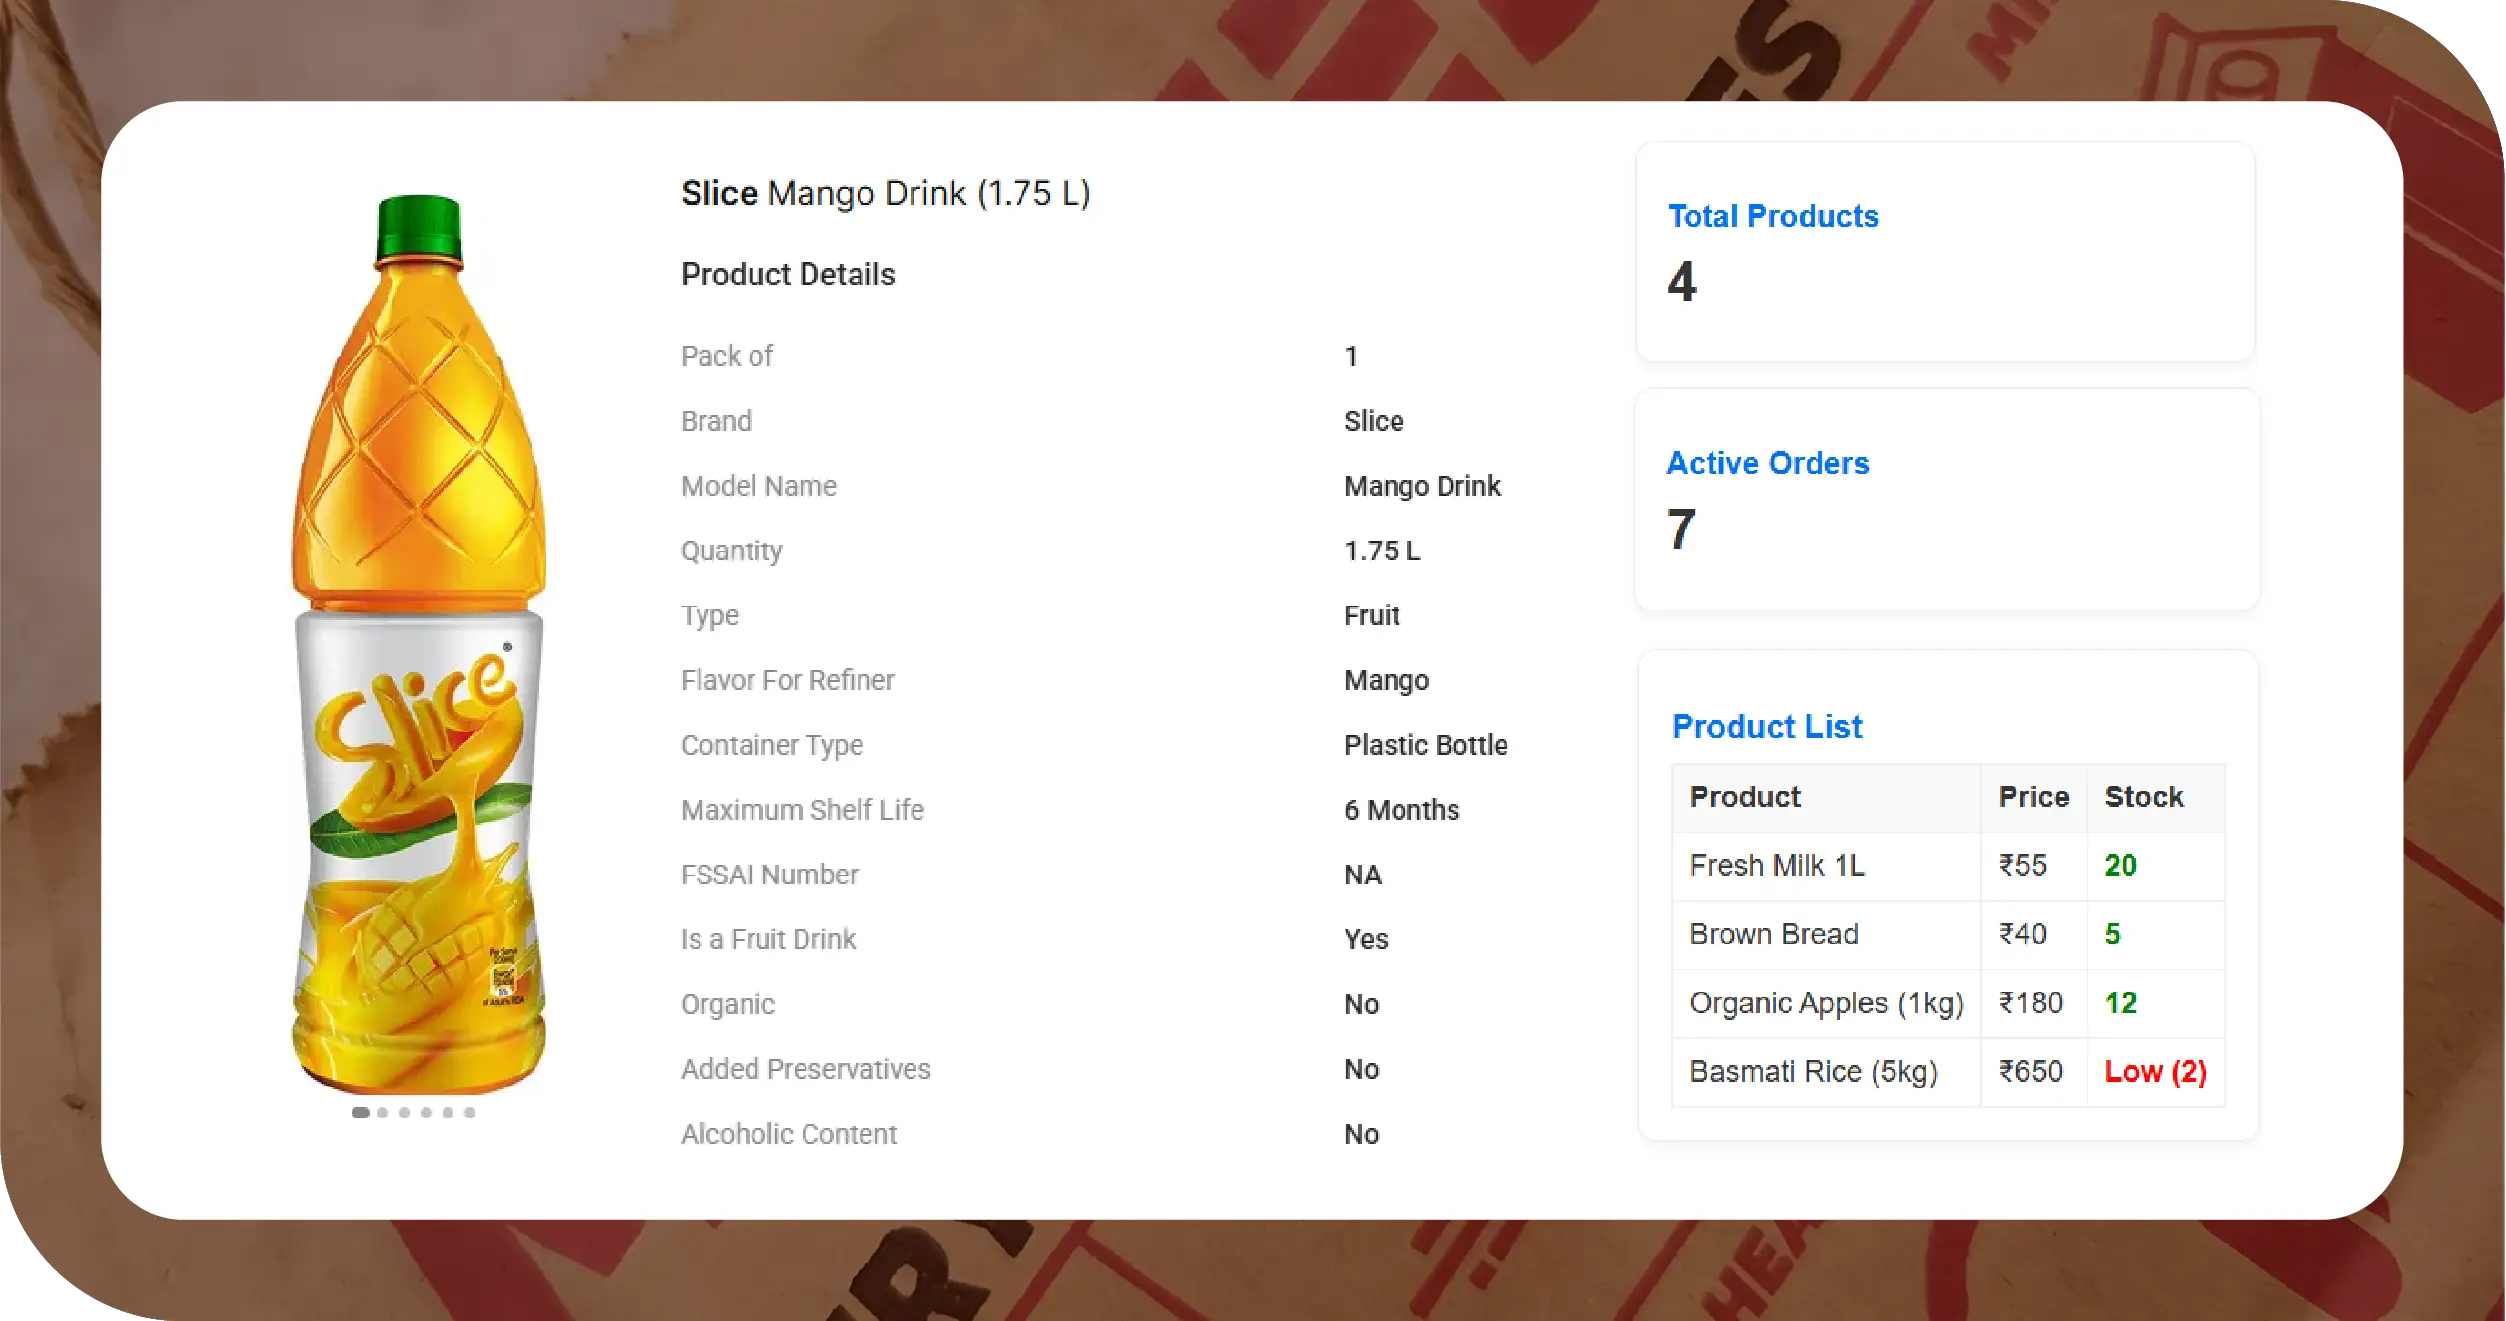Image resolution: width=2506 pixels, height=1321 pixels.
Task: Go to the second image carousel dot
Action: tap(383, 1112)
